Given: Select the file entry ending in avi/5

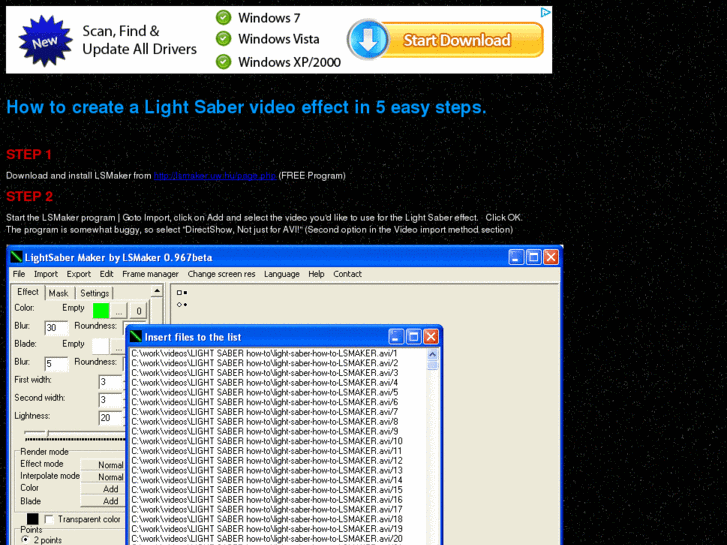Looking at the screenshot, I should coord(264,392).
